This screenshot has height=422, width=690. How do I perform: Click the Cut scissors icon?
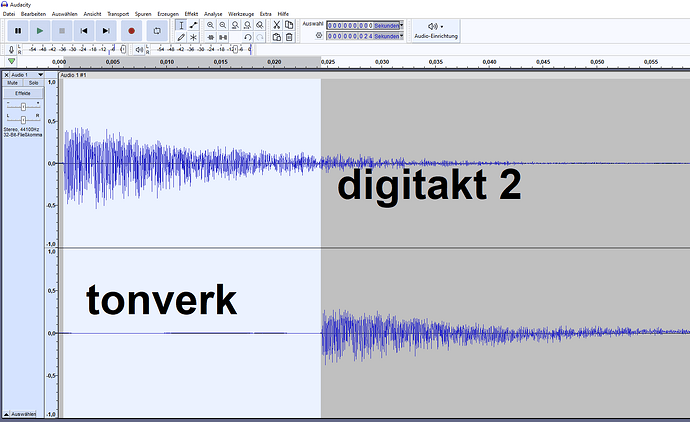(276, 24)
